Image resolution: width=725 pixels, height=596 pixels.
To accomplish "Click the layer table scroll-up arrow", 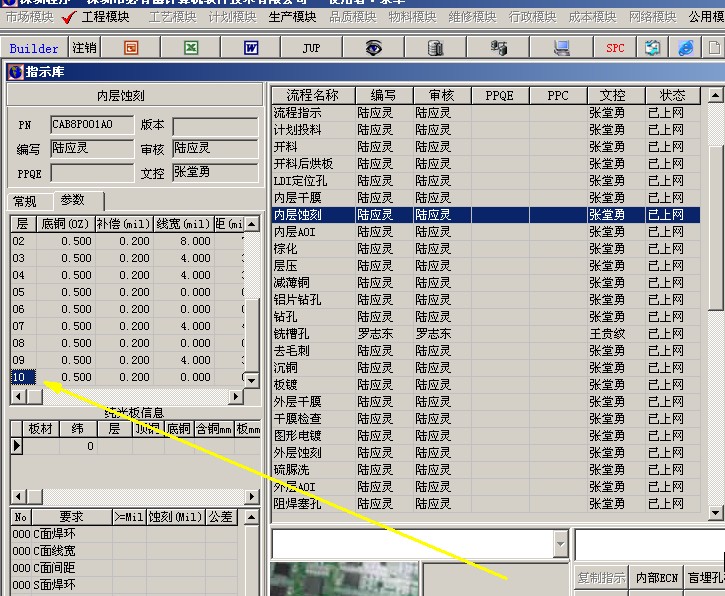I will click(252, 225).
